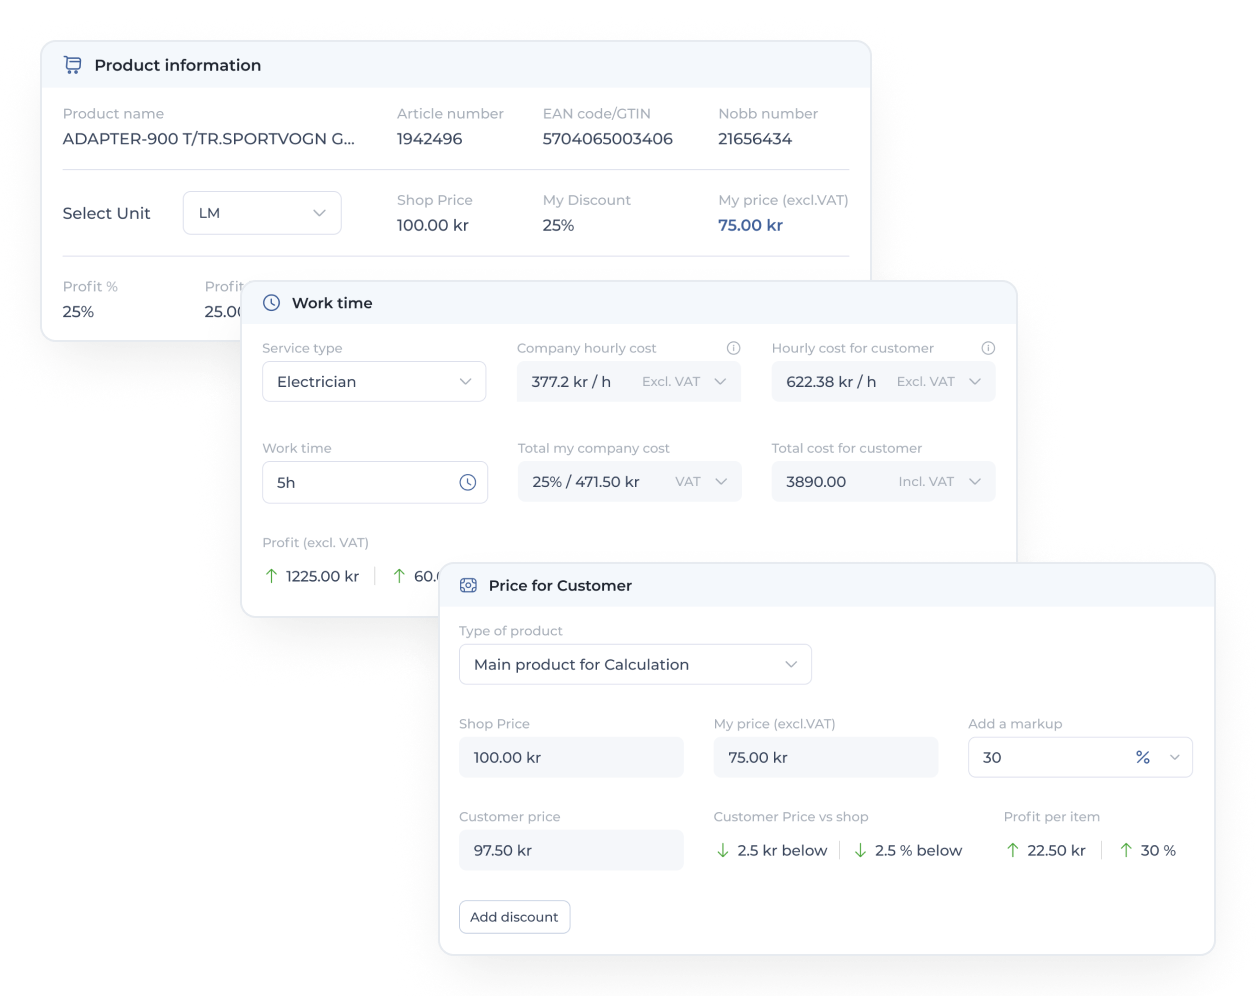
Task: Click the info icon next to Company hourly cost
Action: [733, 348]
